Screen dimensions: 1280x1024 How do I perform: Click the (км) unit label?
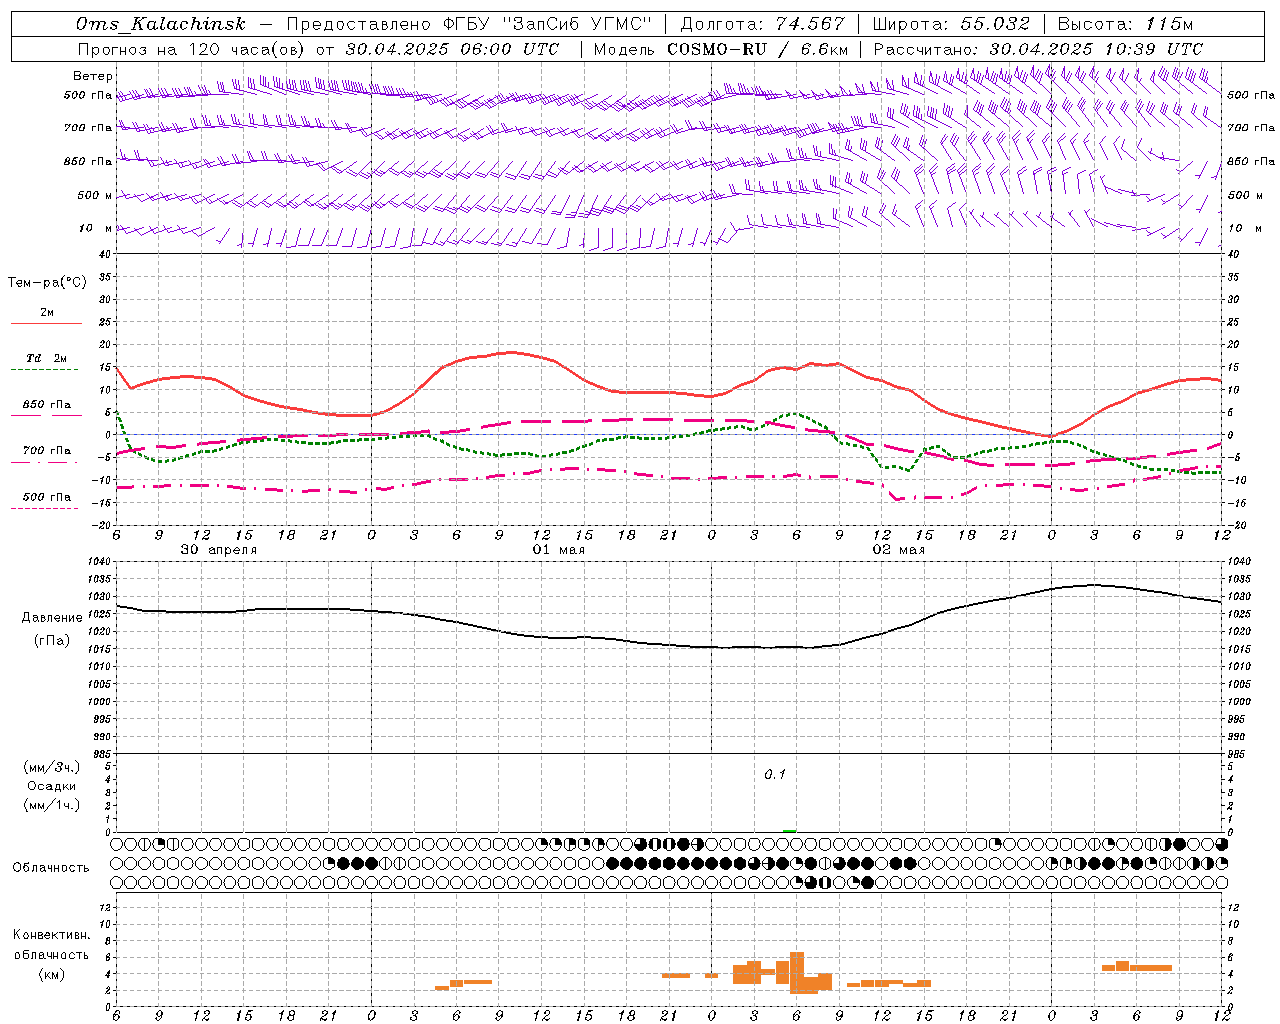[52, 974]
